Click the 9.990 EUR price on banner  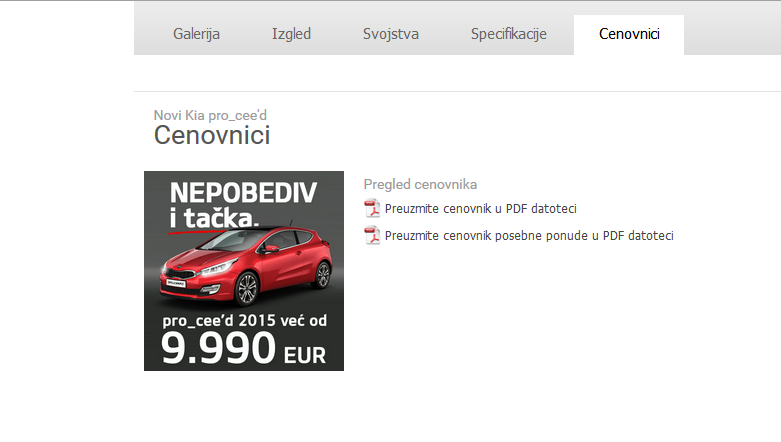click(x=243, y=349)
